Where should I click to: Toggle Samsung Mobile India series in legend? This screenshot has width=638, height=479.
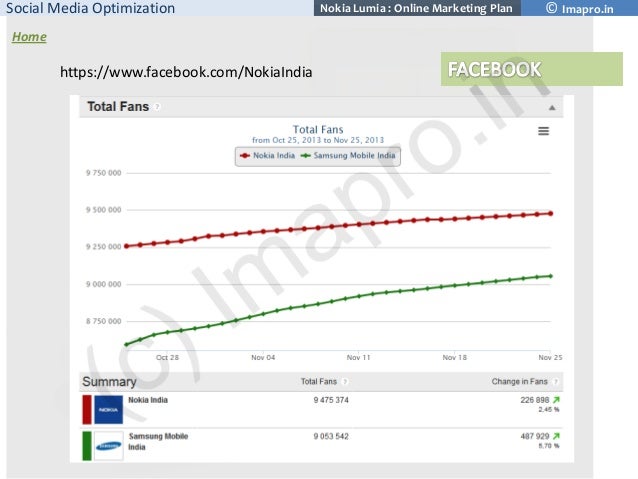pyautogui.click(x=348, y=155)
